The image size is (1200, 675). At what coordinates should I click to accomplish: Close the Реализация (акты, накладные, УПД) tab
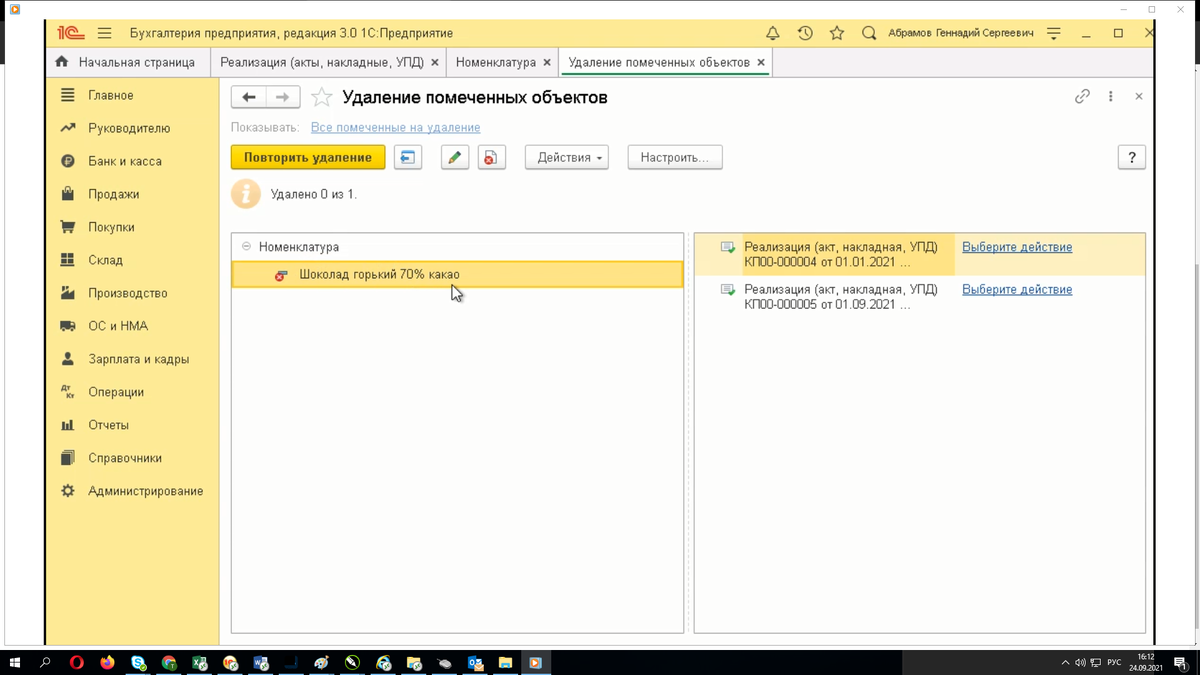pyautogui.click(x=435, y=63)
